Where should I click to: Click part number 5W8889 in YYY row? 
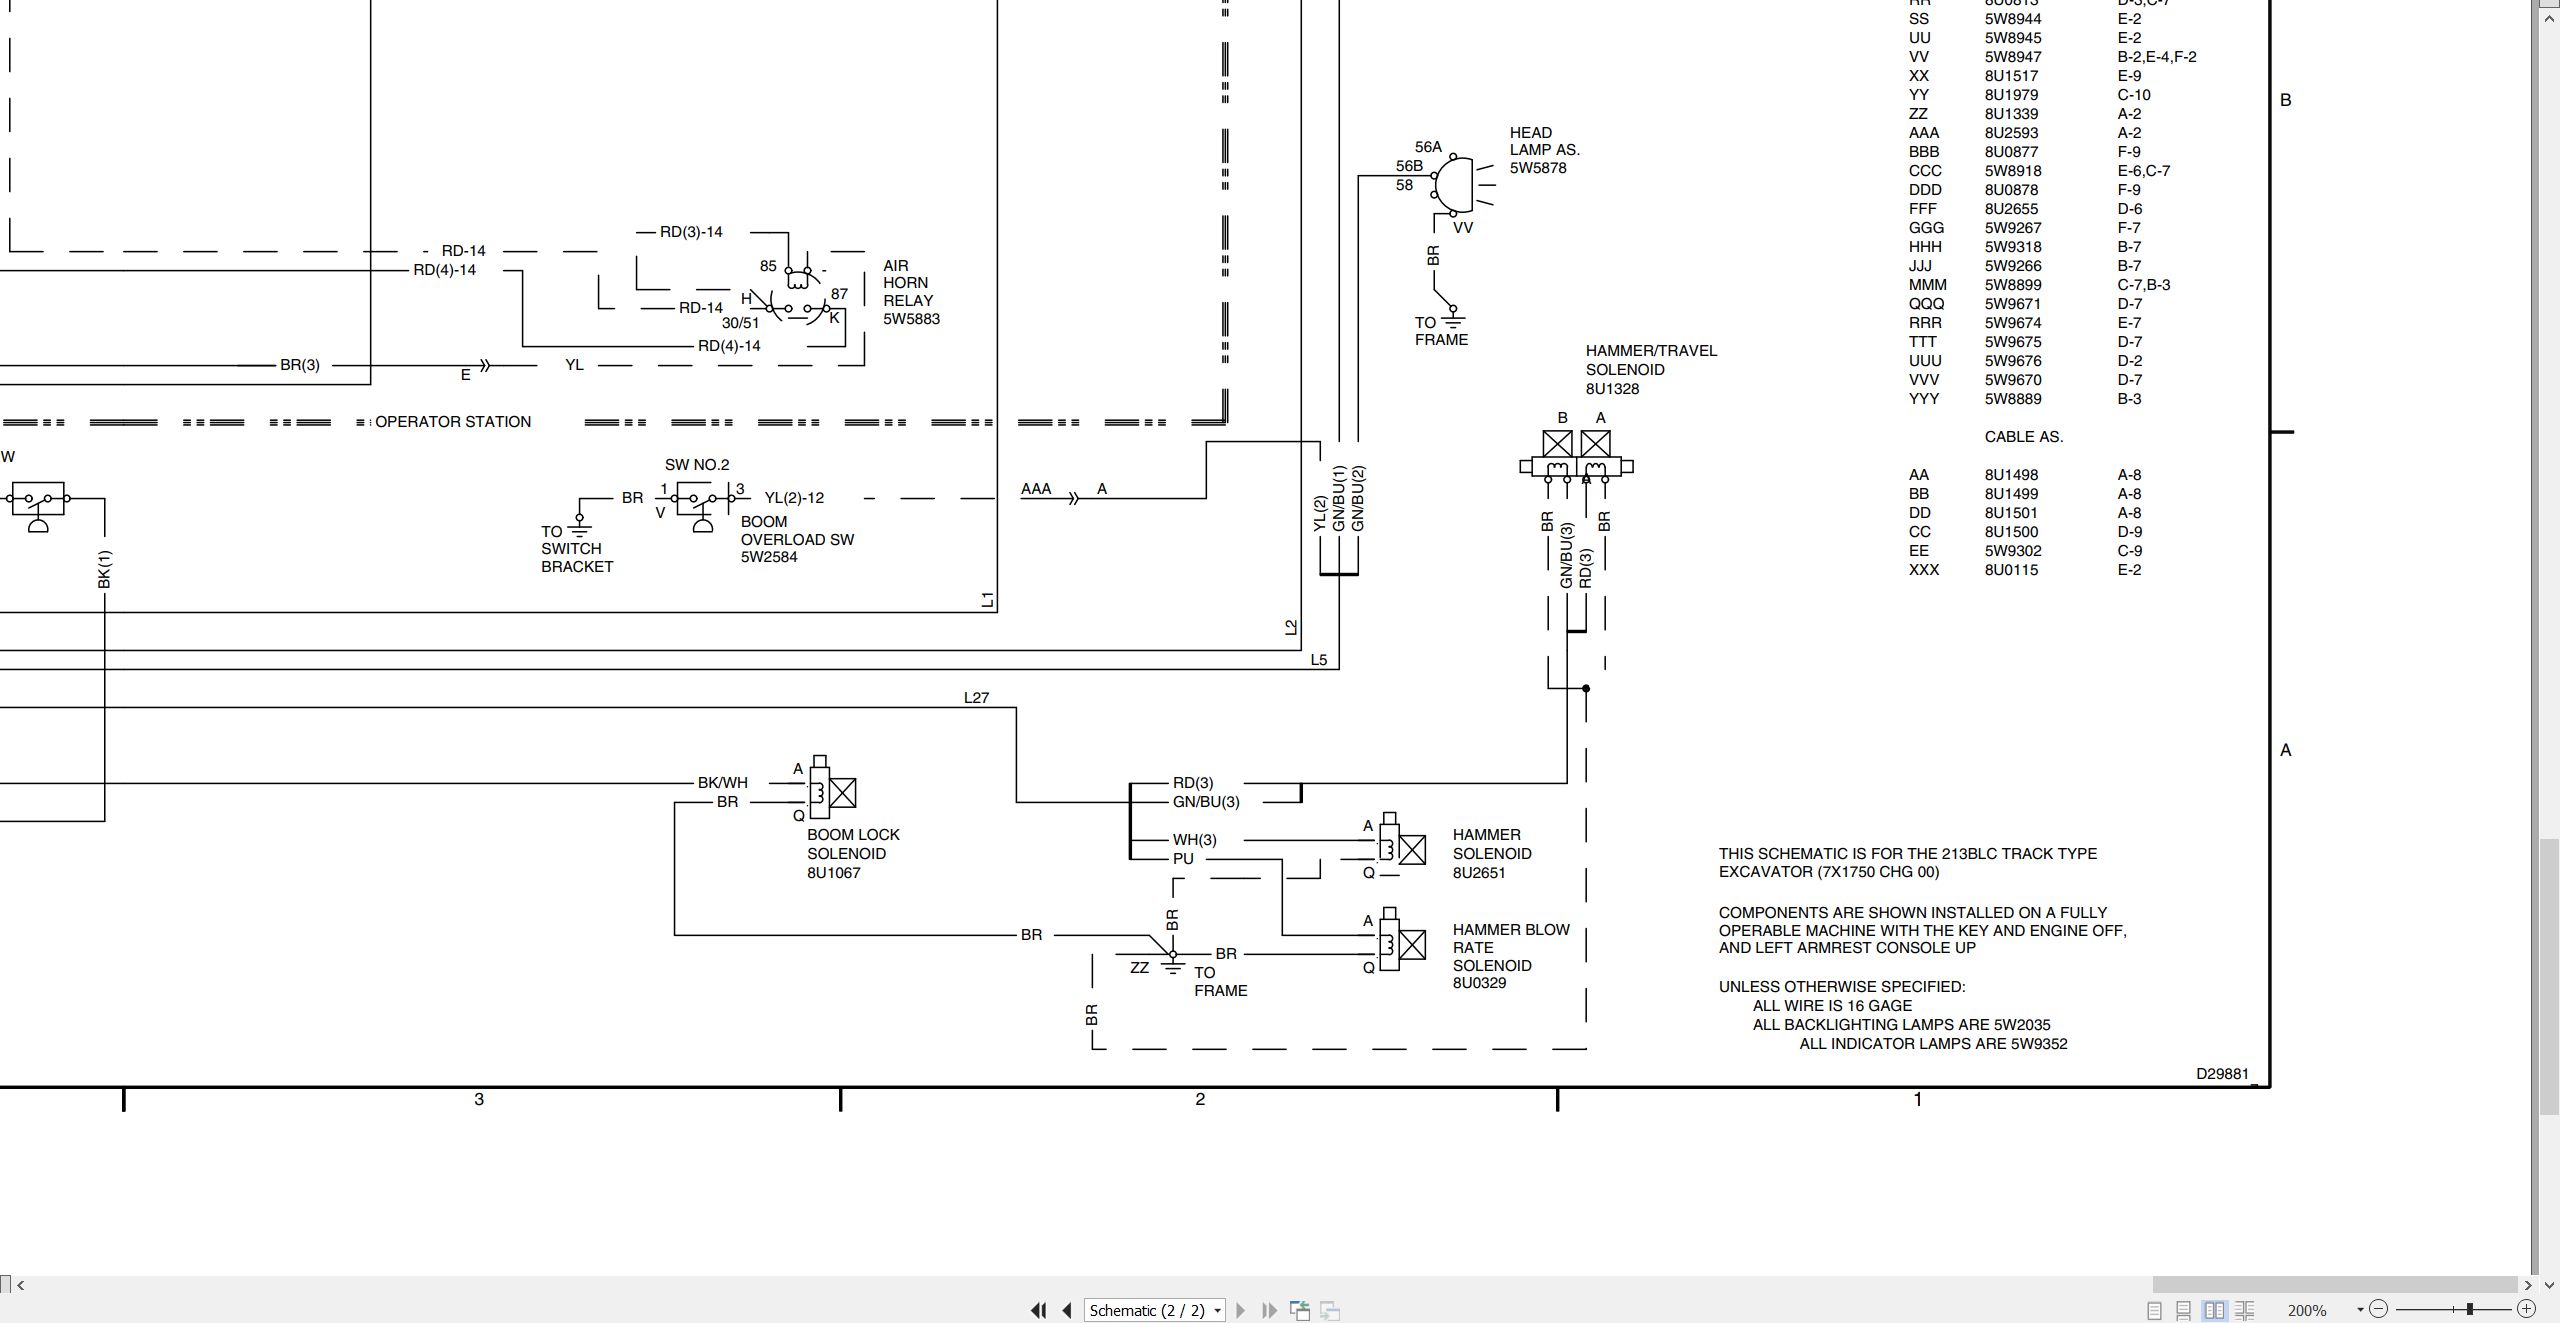coord(2013,399)
